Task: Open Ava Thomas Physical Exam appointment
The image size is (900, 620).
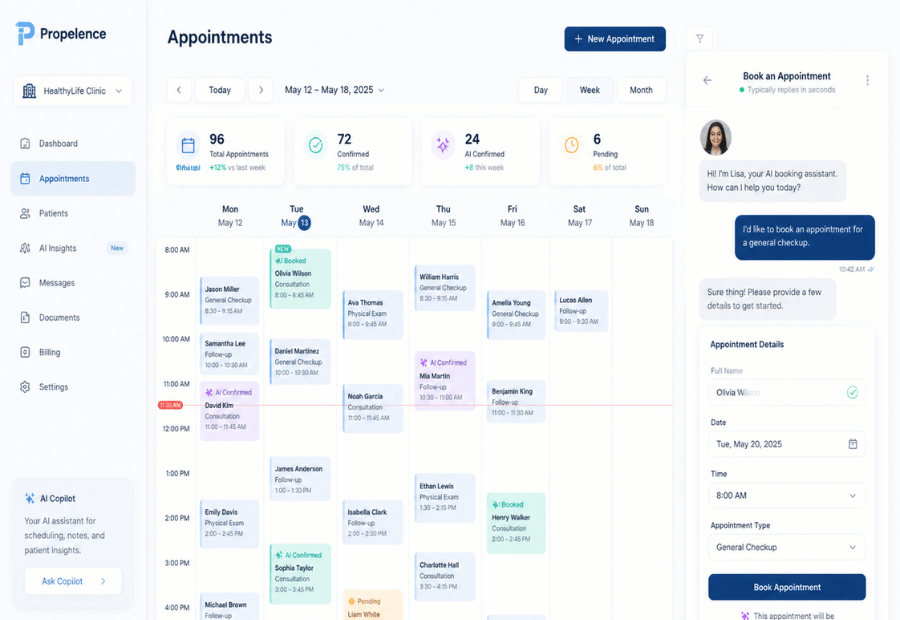Action: click(372, 313)
